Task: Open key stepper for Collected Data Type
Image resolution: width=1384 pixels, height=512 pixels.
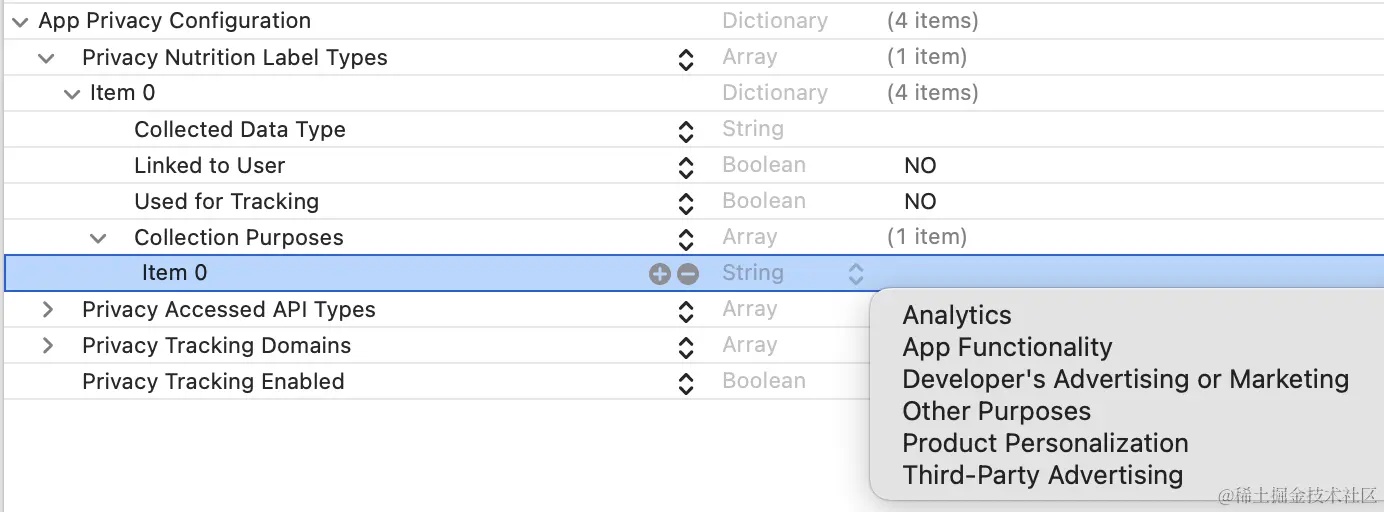Action: click(686, 131)
